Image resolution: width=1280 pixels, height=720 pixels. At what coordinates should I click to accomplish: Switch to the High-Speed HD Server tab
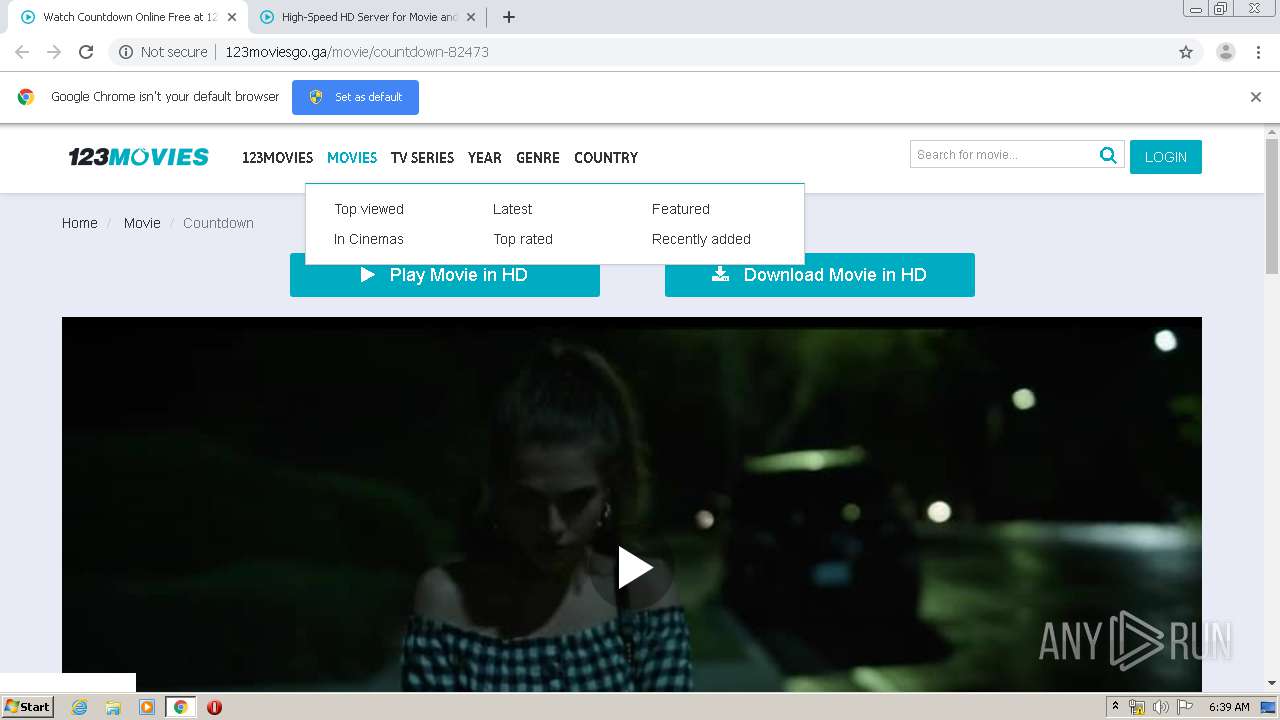click(367, 17)
